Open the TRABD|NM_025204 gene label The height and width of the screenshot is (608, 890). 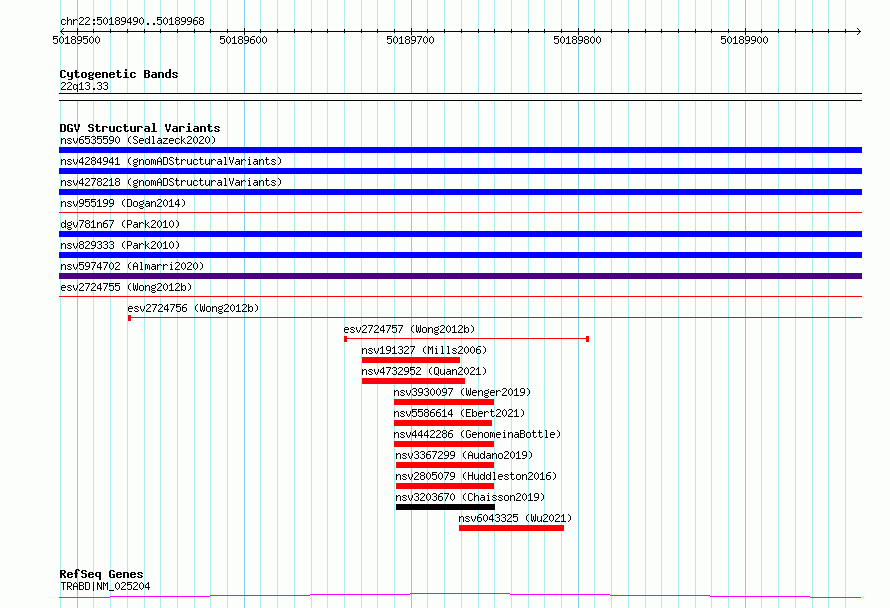pyautogui.click(x=105, y=586)
